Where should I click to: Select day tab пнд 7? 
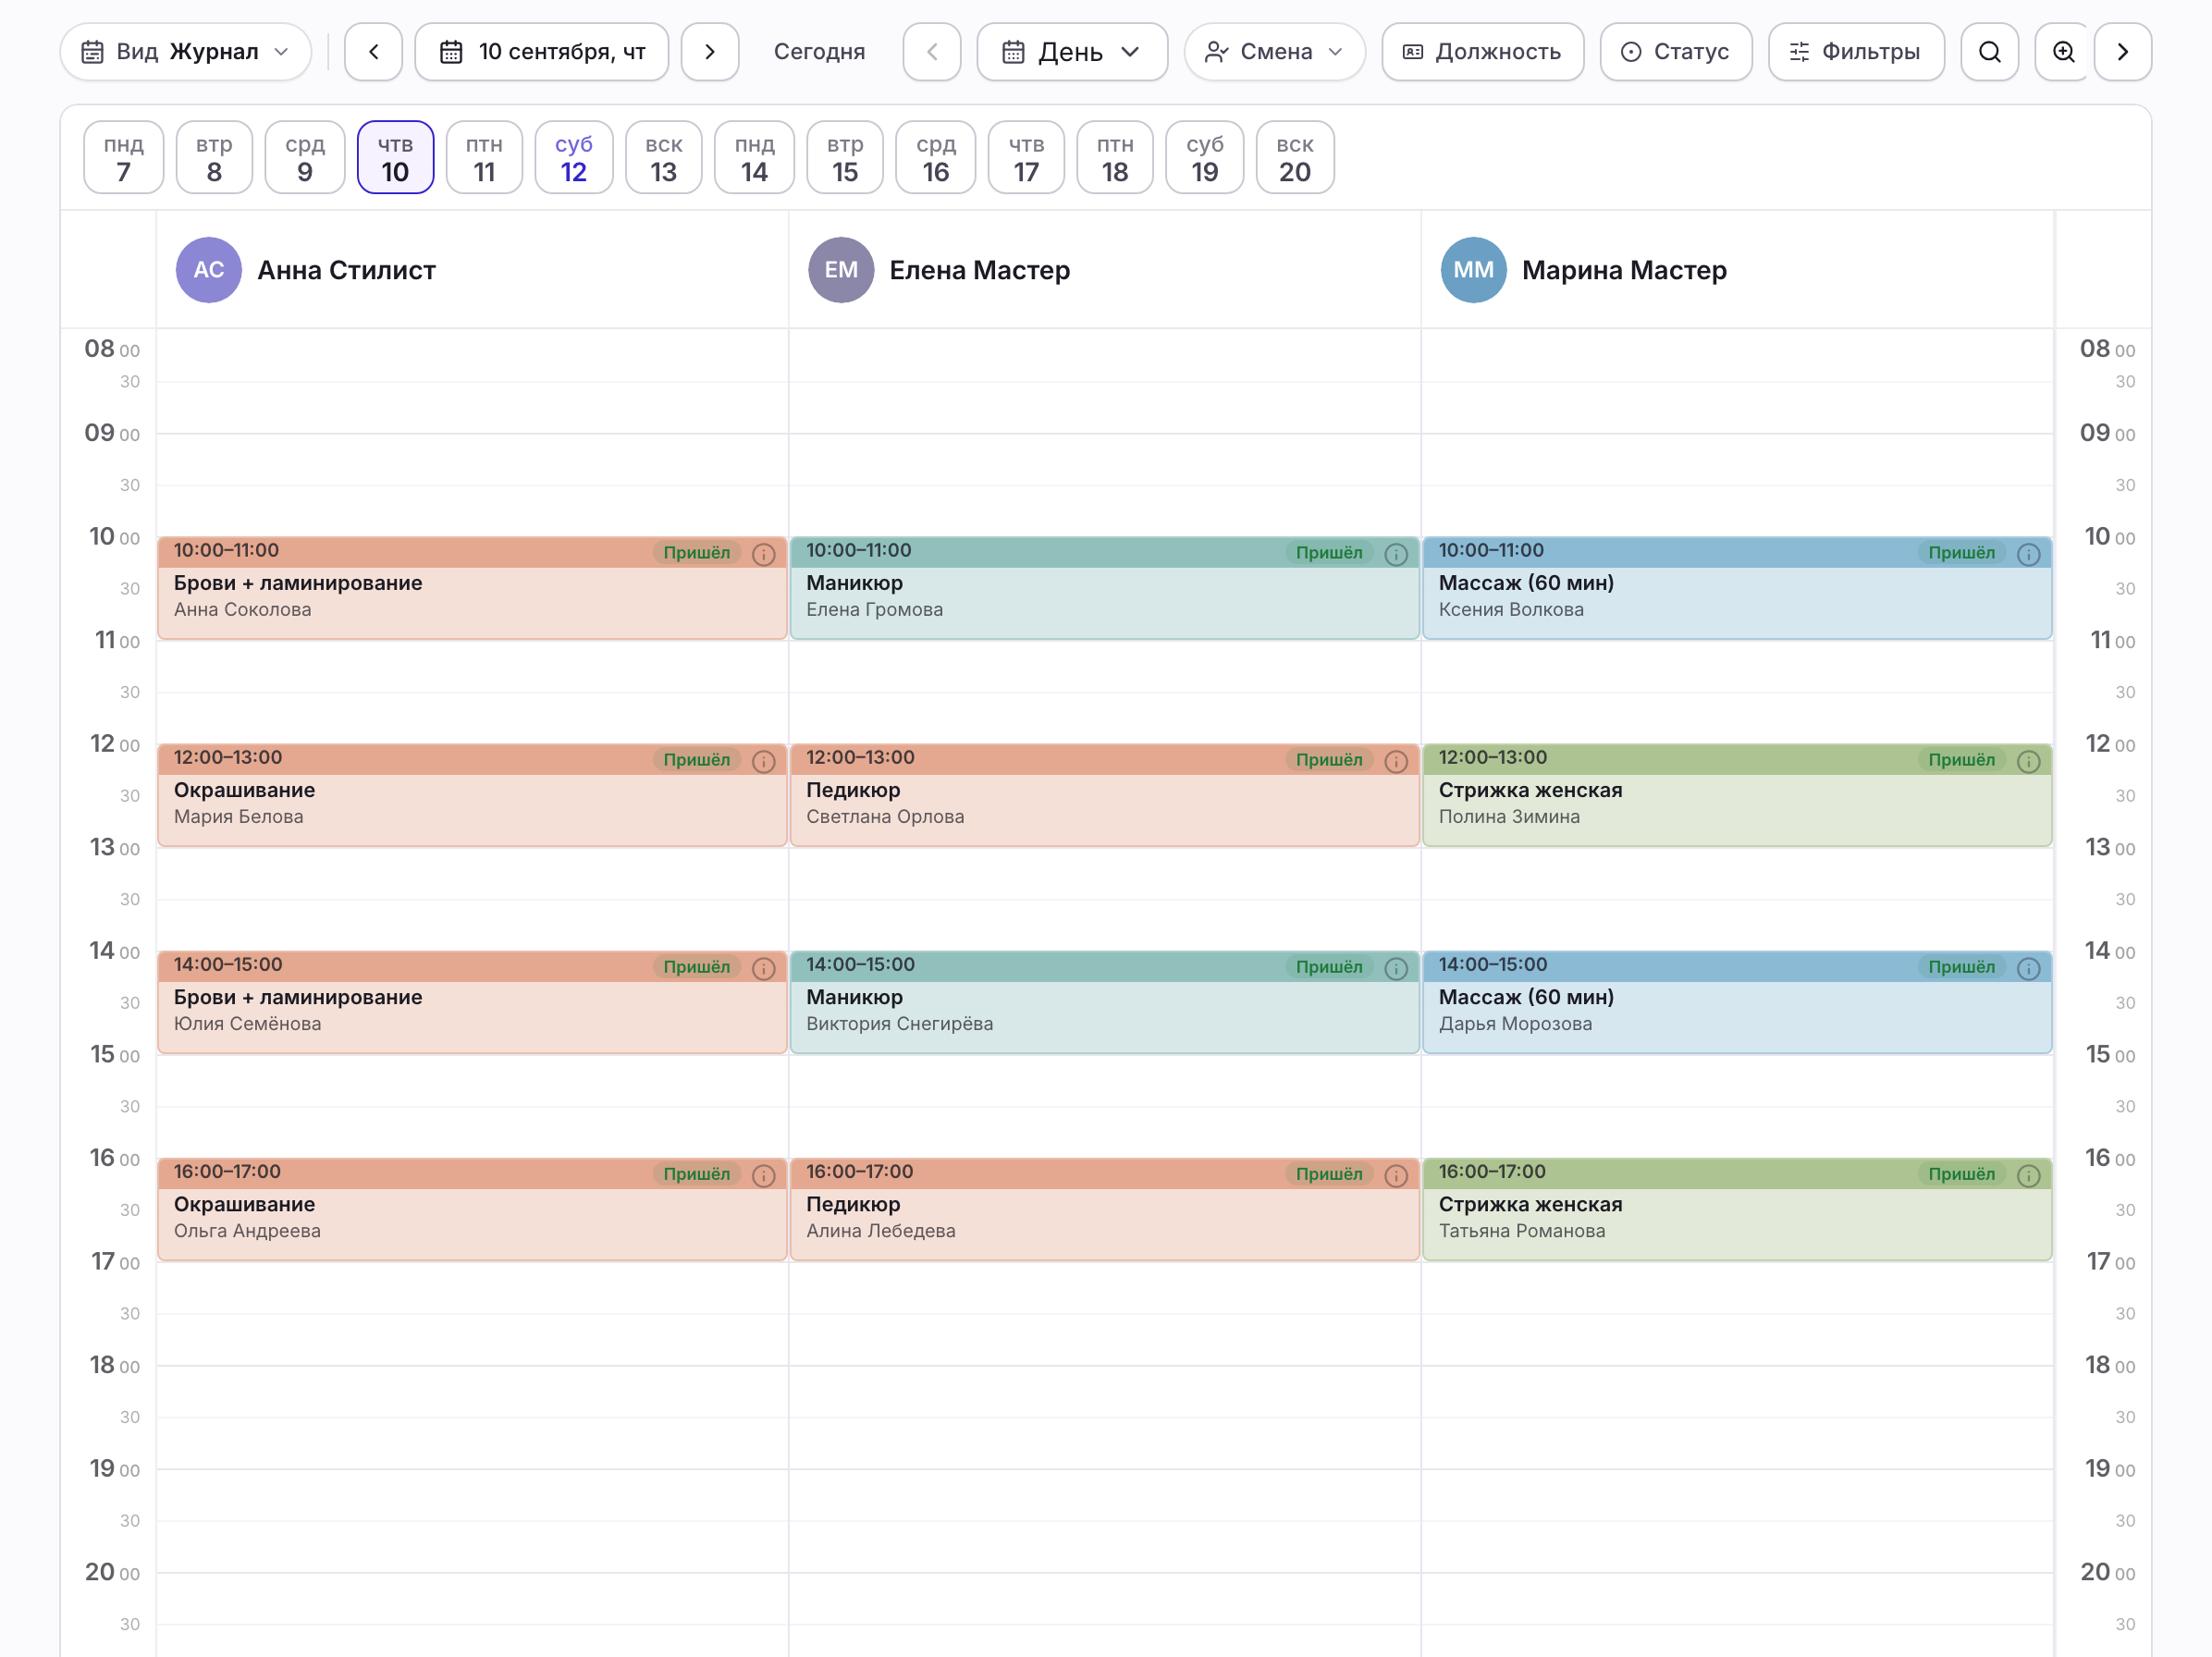pos(124,157)
